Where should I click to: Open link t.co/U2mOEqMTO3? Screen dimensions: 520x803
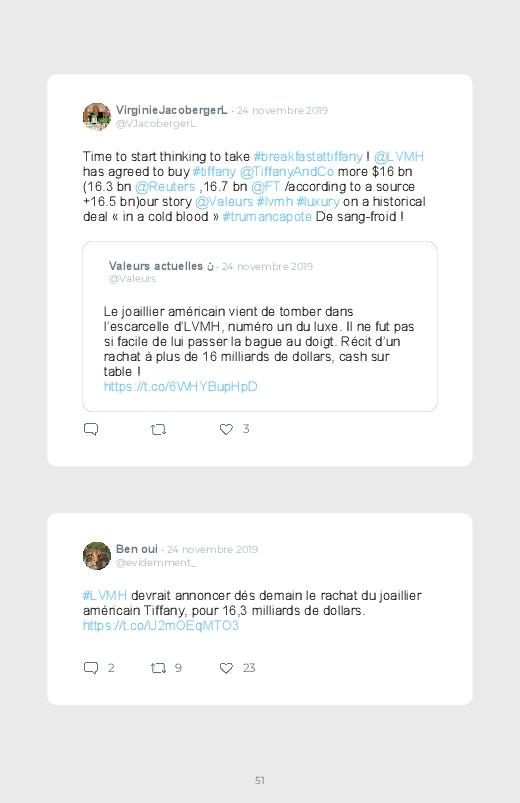click(161, 626)
